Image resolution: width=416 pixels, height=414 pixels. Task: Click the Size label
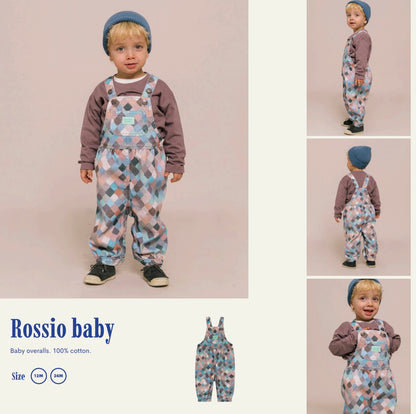[18, 376]
